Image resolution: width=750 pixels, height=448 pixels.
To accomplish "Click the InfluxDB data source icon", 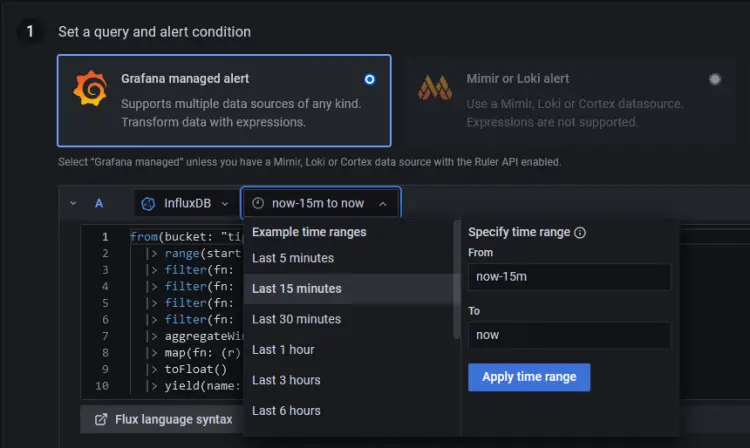I will (x=149, y=203).
